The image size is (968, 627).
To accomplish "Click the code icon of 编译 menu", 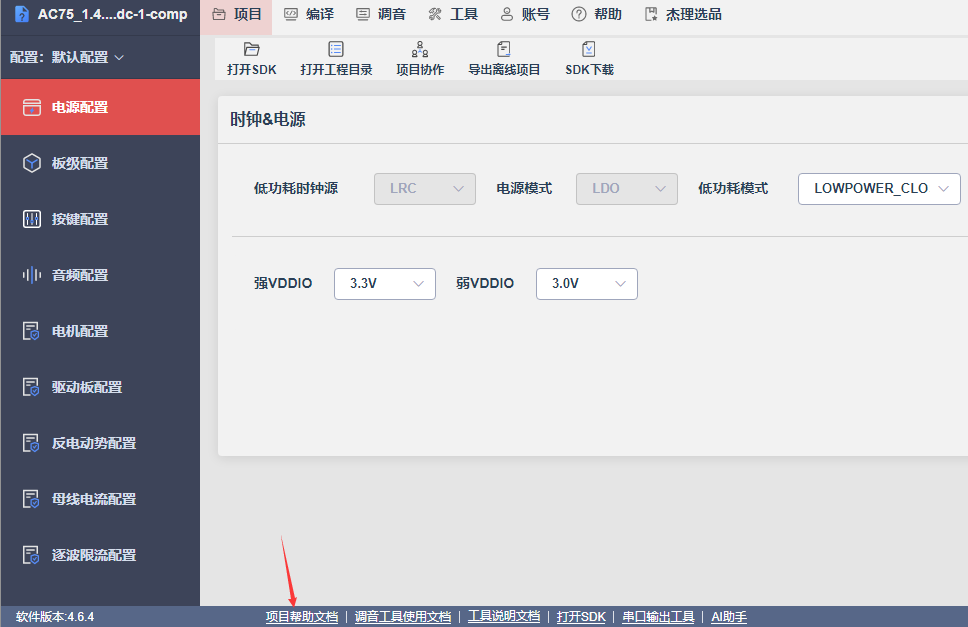I will (291, 14).
